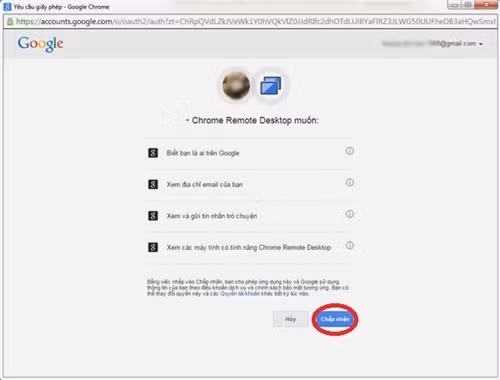Click the 'Chrome Remote Desktop muốn:' heading
This screenshot has height=380, width=500.
(255, 120)
